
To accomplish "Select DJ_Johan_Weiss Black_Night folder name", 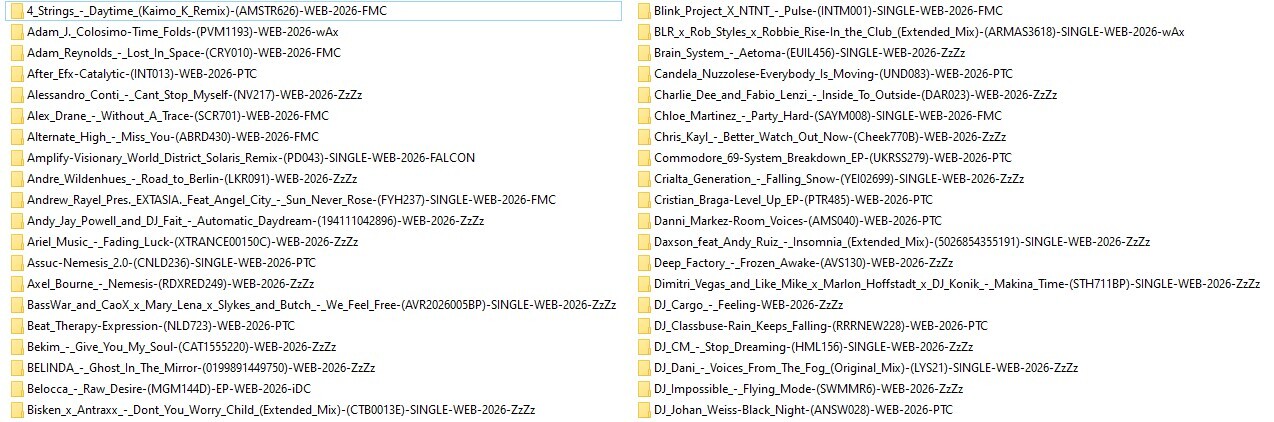I will pyautogui.click(x=803, y=410).
